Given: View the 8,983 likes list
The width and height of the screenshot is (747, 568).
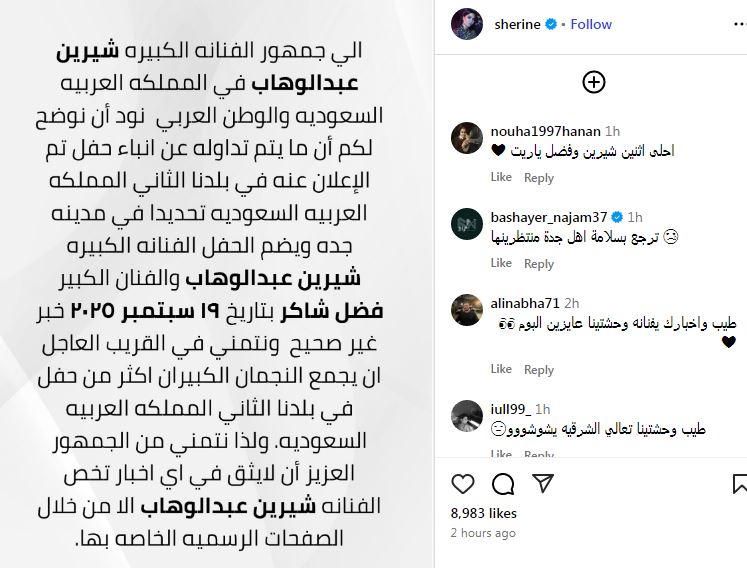Looking at the screenshot, I should click(484, 513).
